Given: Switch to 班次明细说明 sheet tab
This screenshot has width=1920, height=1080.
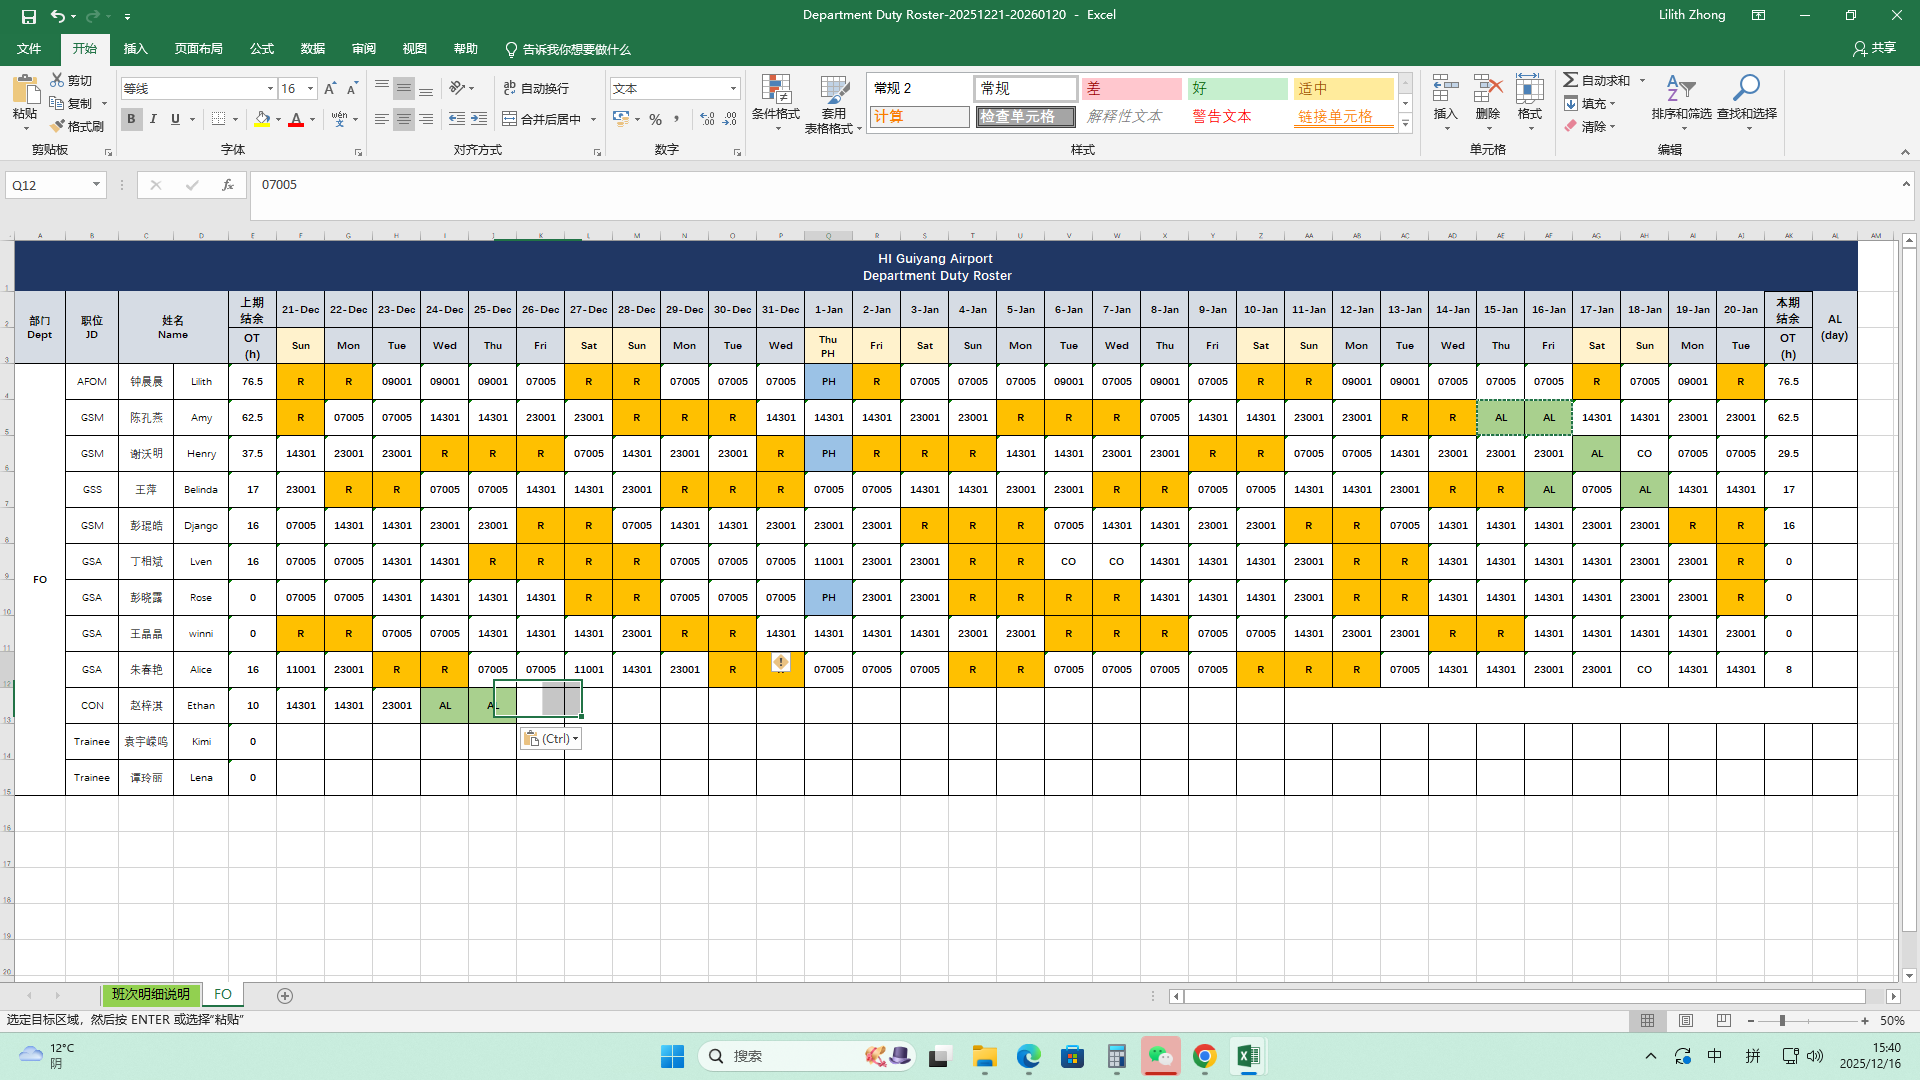Looking at the screenshot, I should click(150, 995).
